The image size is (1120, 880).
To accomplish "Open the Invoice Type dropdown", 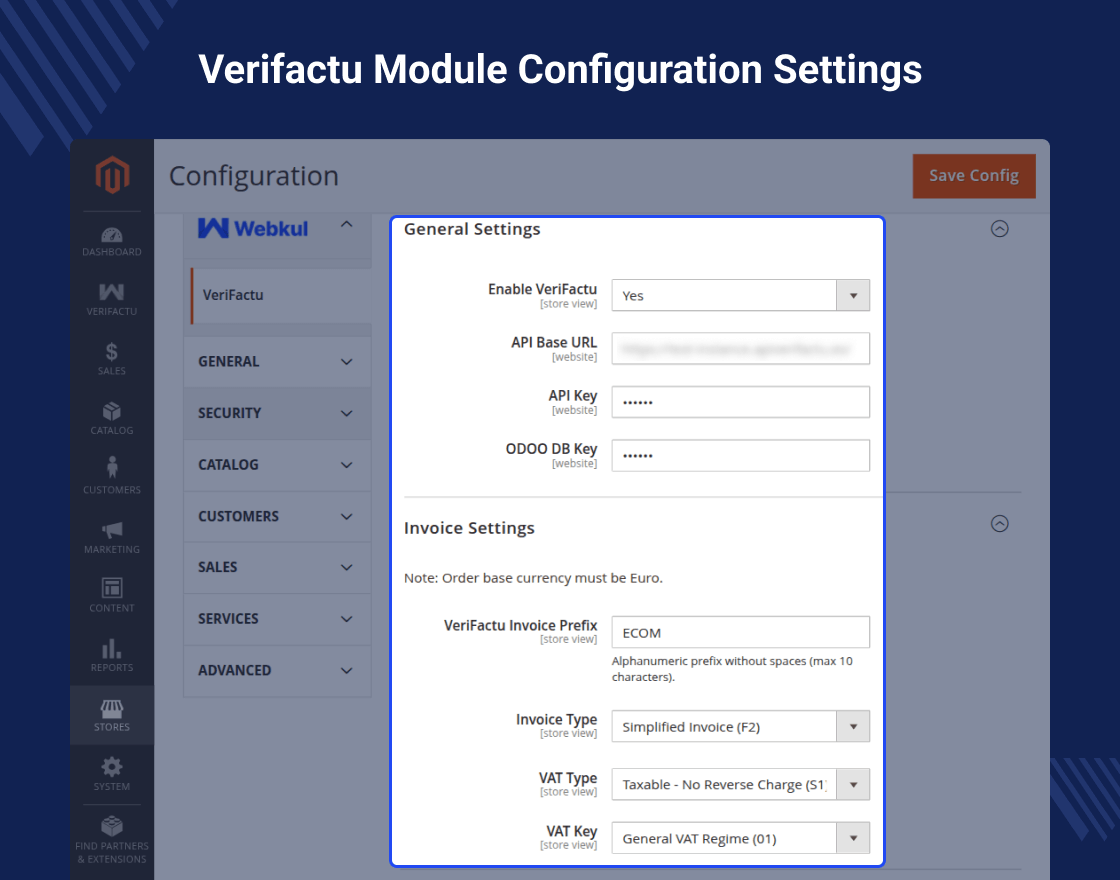I will pyautogui.click(x=740, y=727).
